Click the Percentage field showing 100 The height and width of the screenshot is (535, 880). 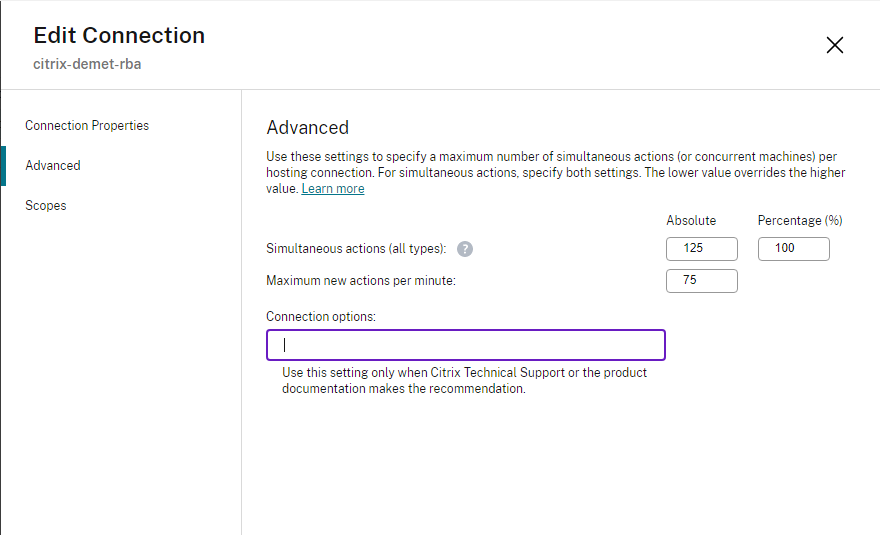tap(793, 249)
